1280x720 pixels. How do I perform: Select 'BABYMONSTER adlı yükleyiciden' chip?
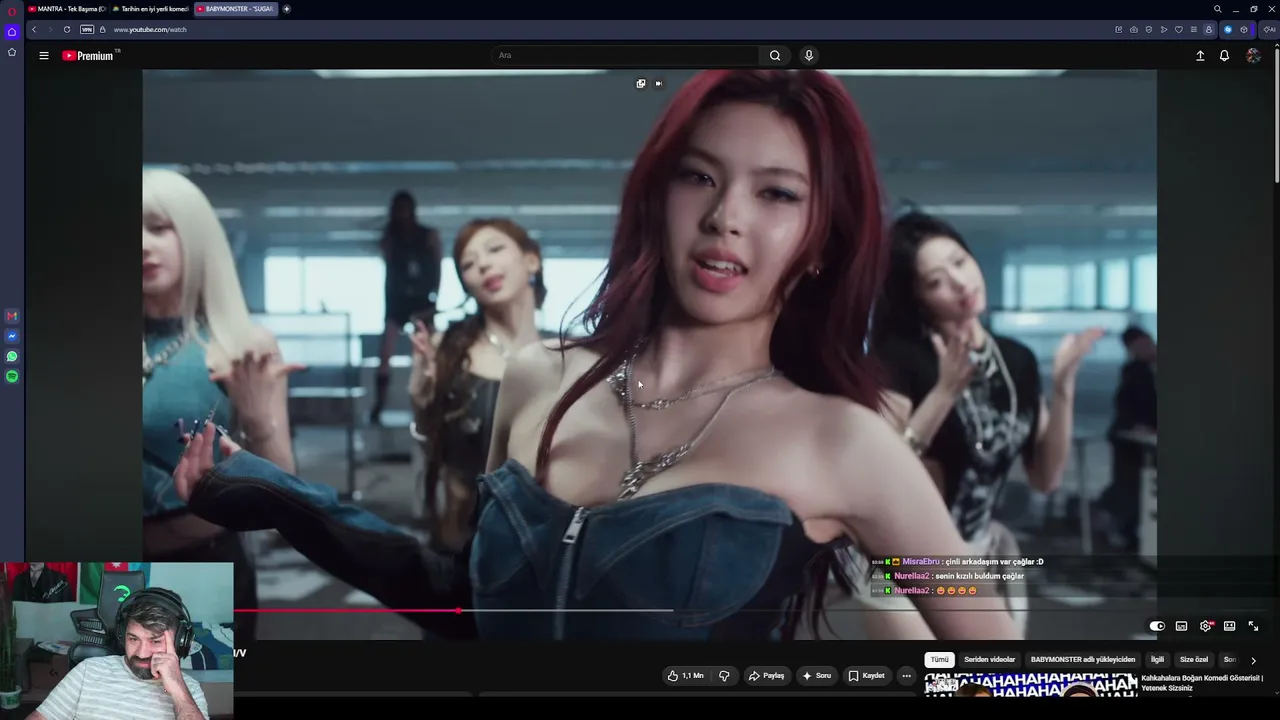1083,660
